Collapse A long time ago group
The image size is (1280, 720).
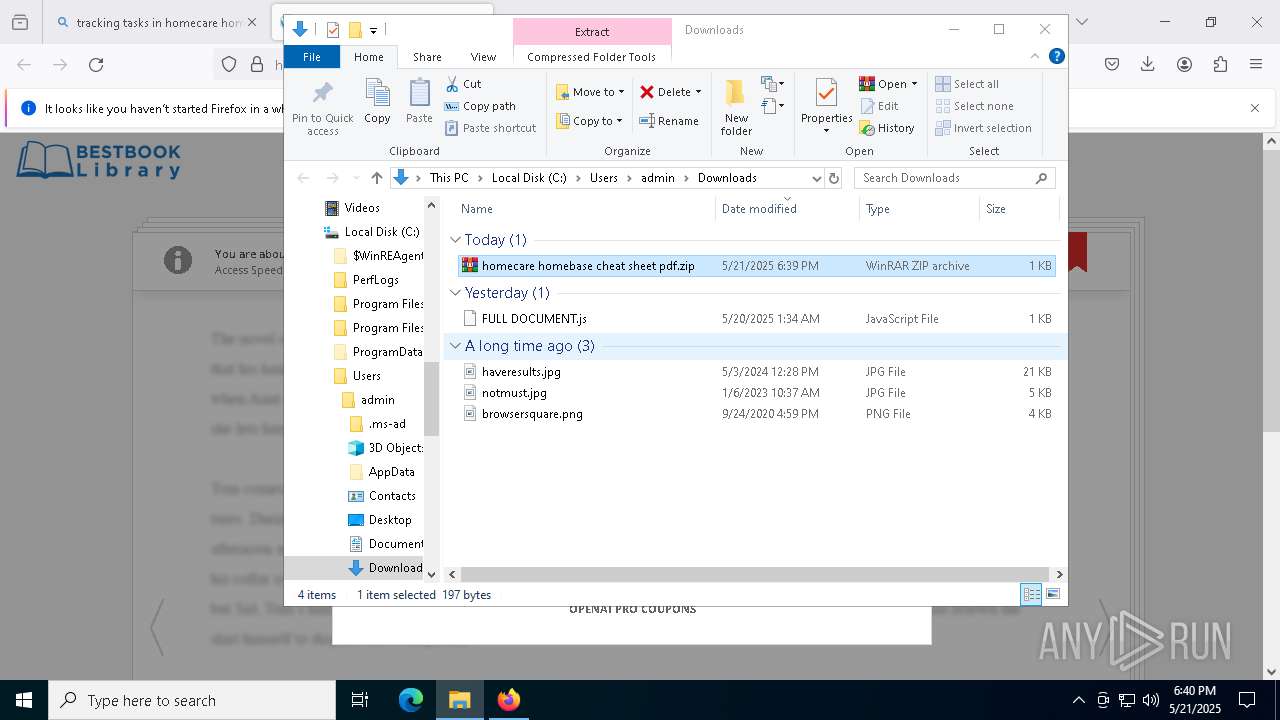tap(455, 346)
